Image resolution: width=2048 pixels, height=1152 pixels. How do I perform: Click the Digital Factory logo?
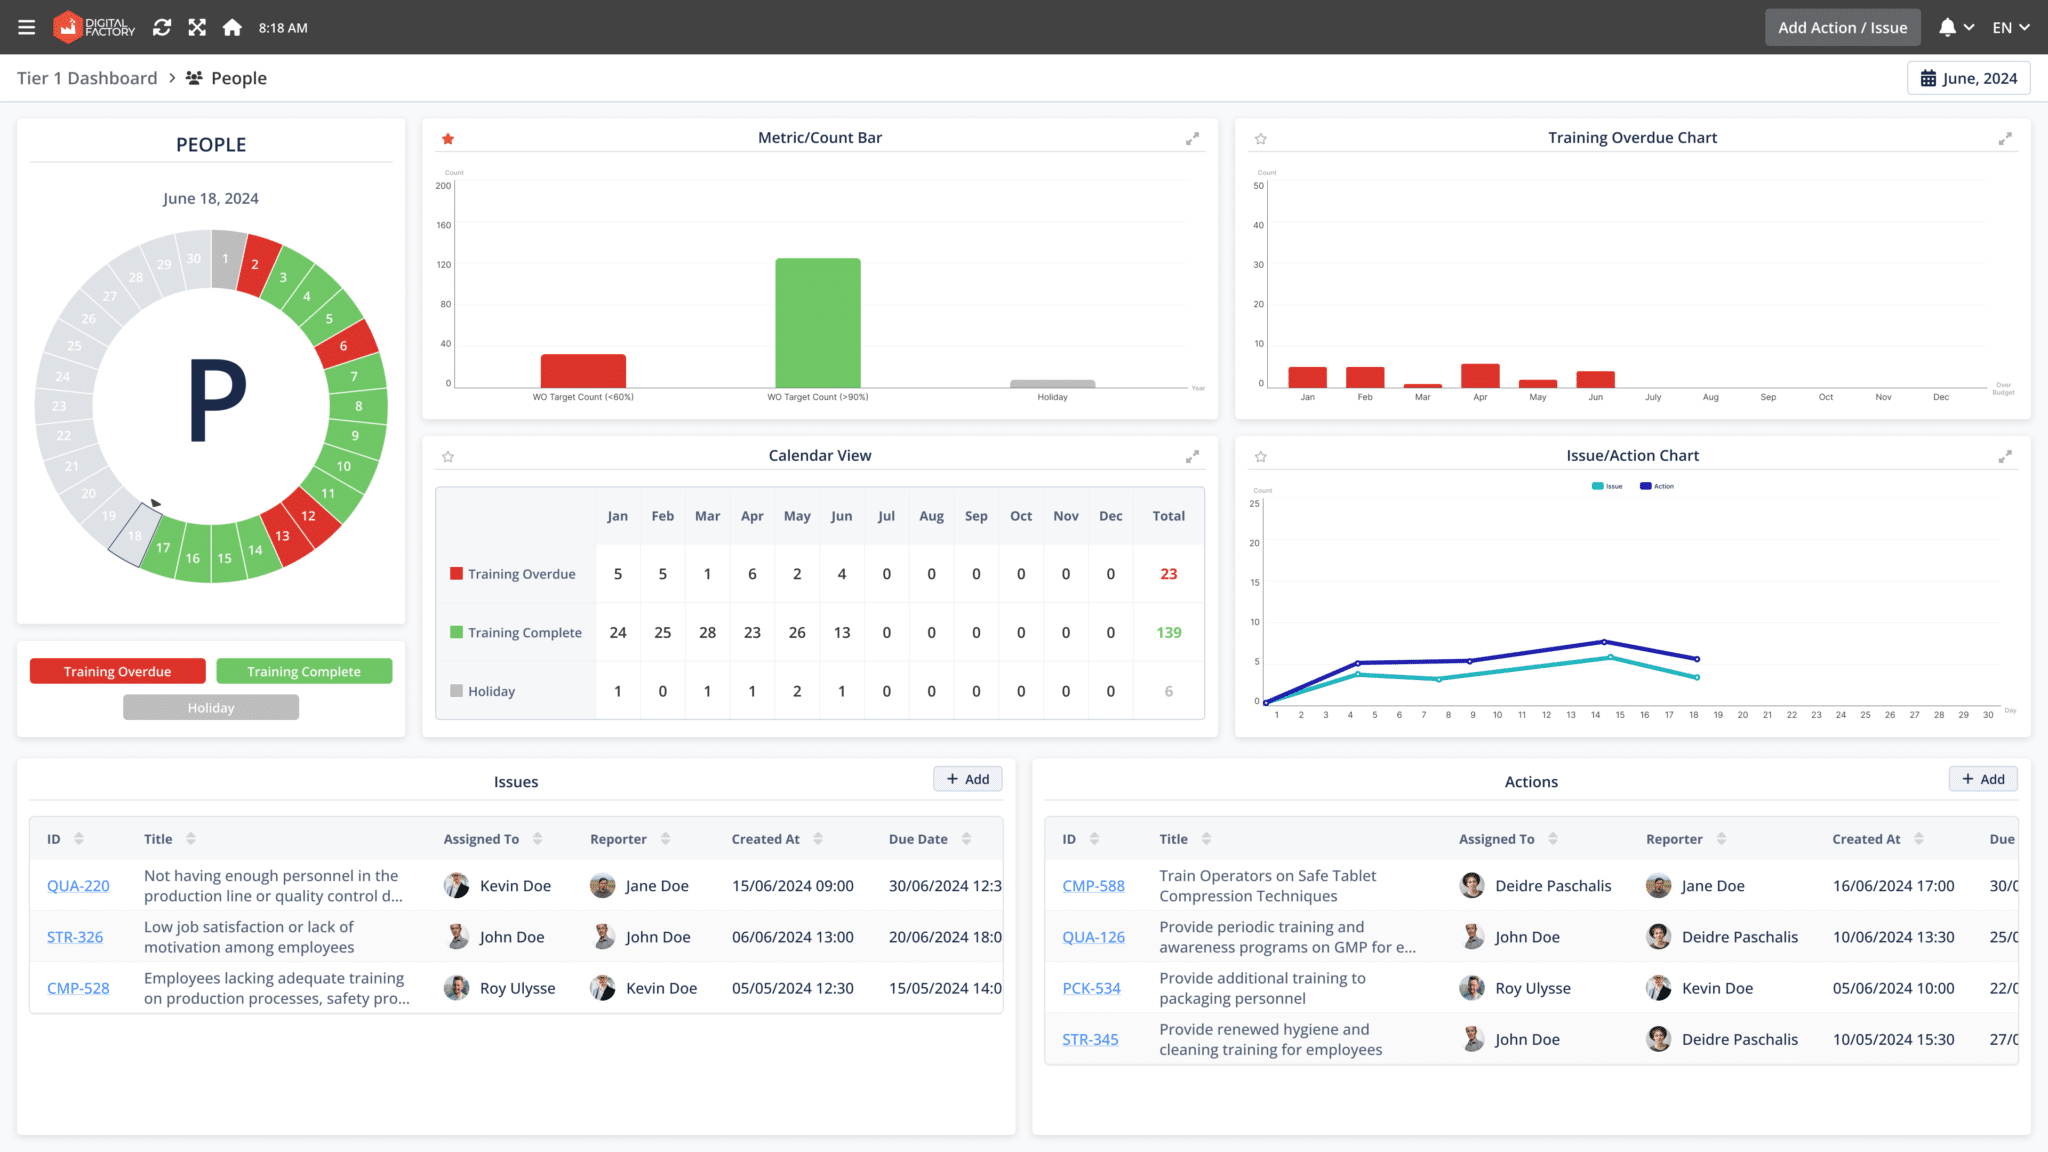(94, 27)
